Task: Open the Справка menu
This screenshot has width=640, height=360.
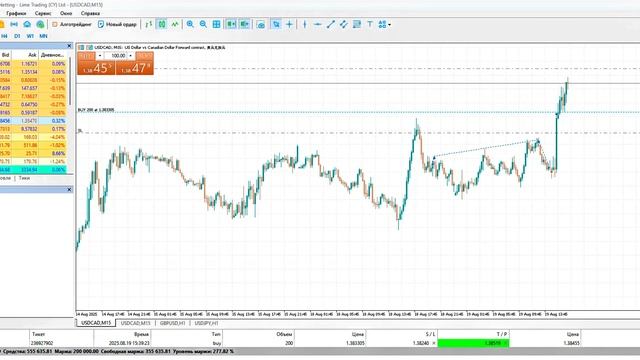Action: coord(90,13)
